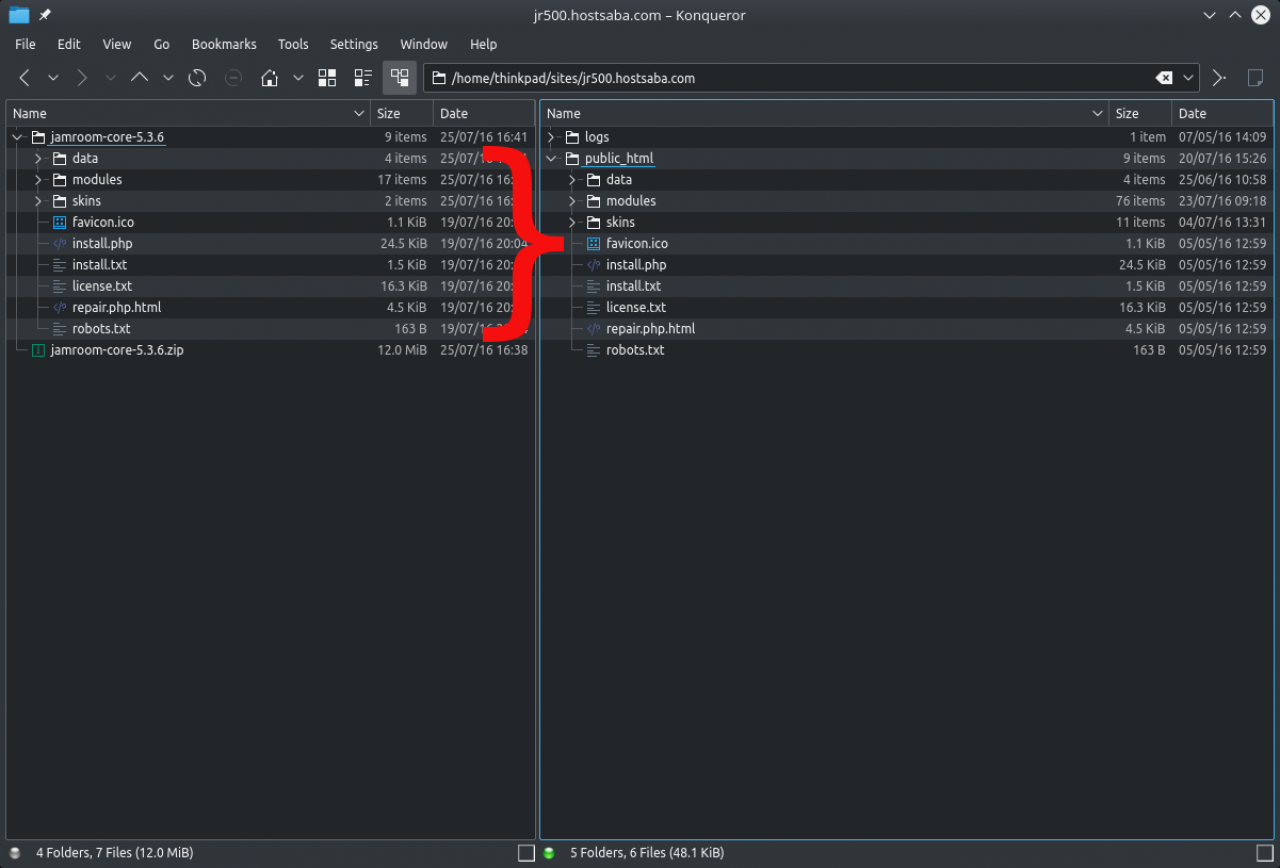
Task: Open the Settings menu
Action: pyautogui.click(x=354, y=44)
